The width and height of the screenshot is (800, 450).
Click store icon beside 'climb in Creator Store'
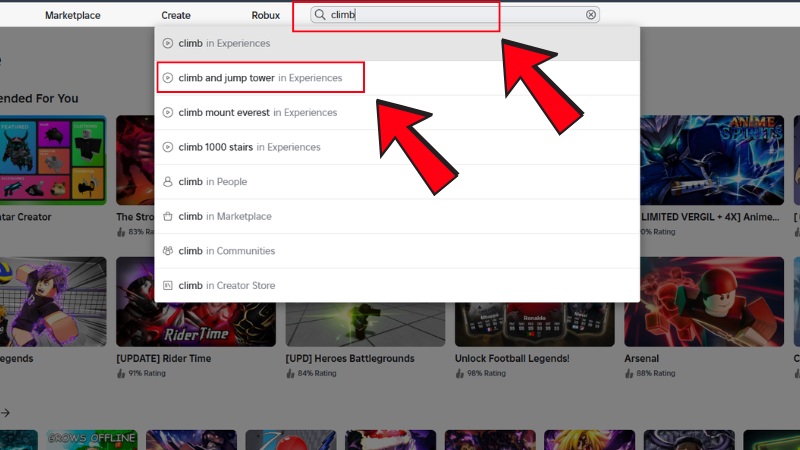pyautogui.click(x=168, y=286)
